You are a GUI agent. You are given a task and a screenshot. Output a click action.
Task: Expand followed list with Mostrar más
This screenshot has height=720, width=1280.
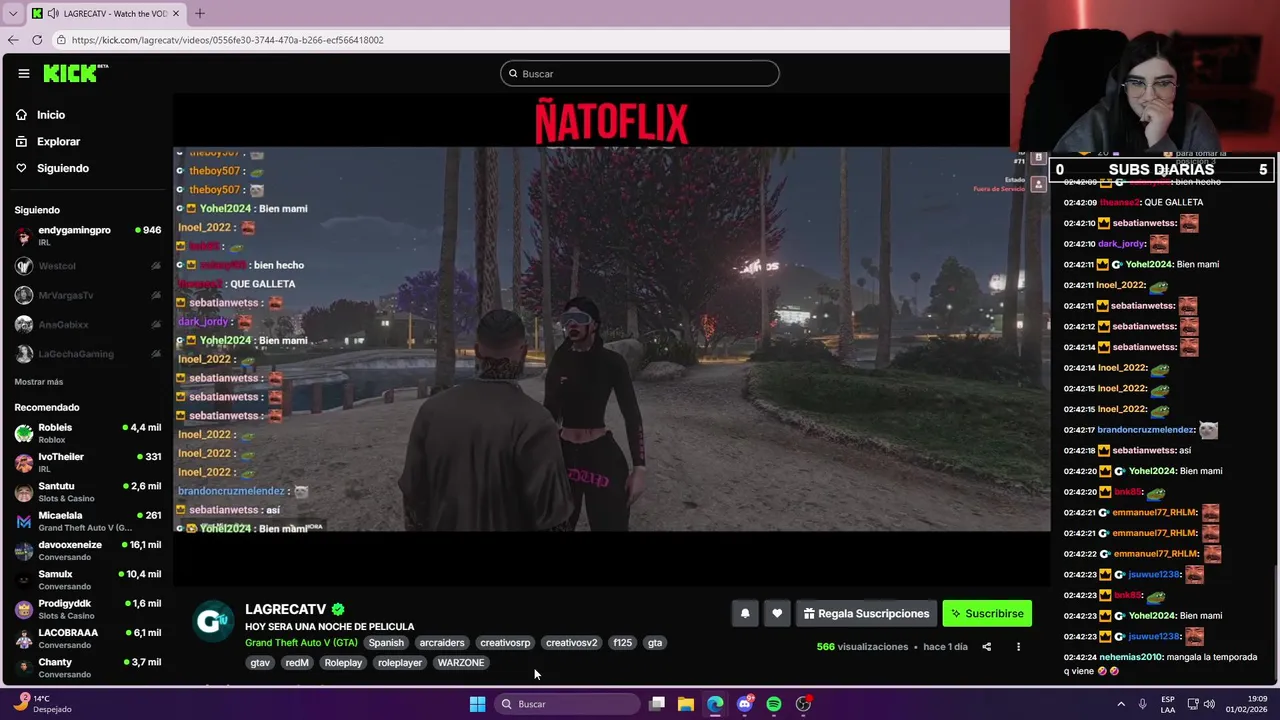click(38, 382)
